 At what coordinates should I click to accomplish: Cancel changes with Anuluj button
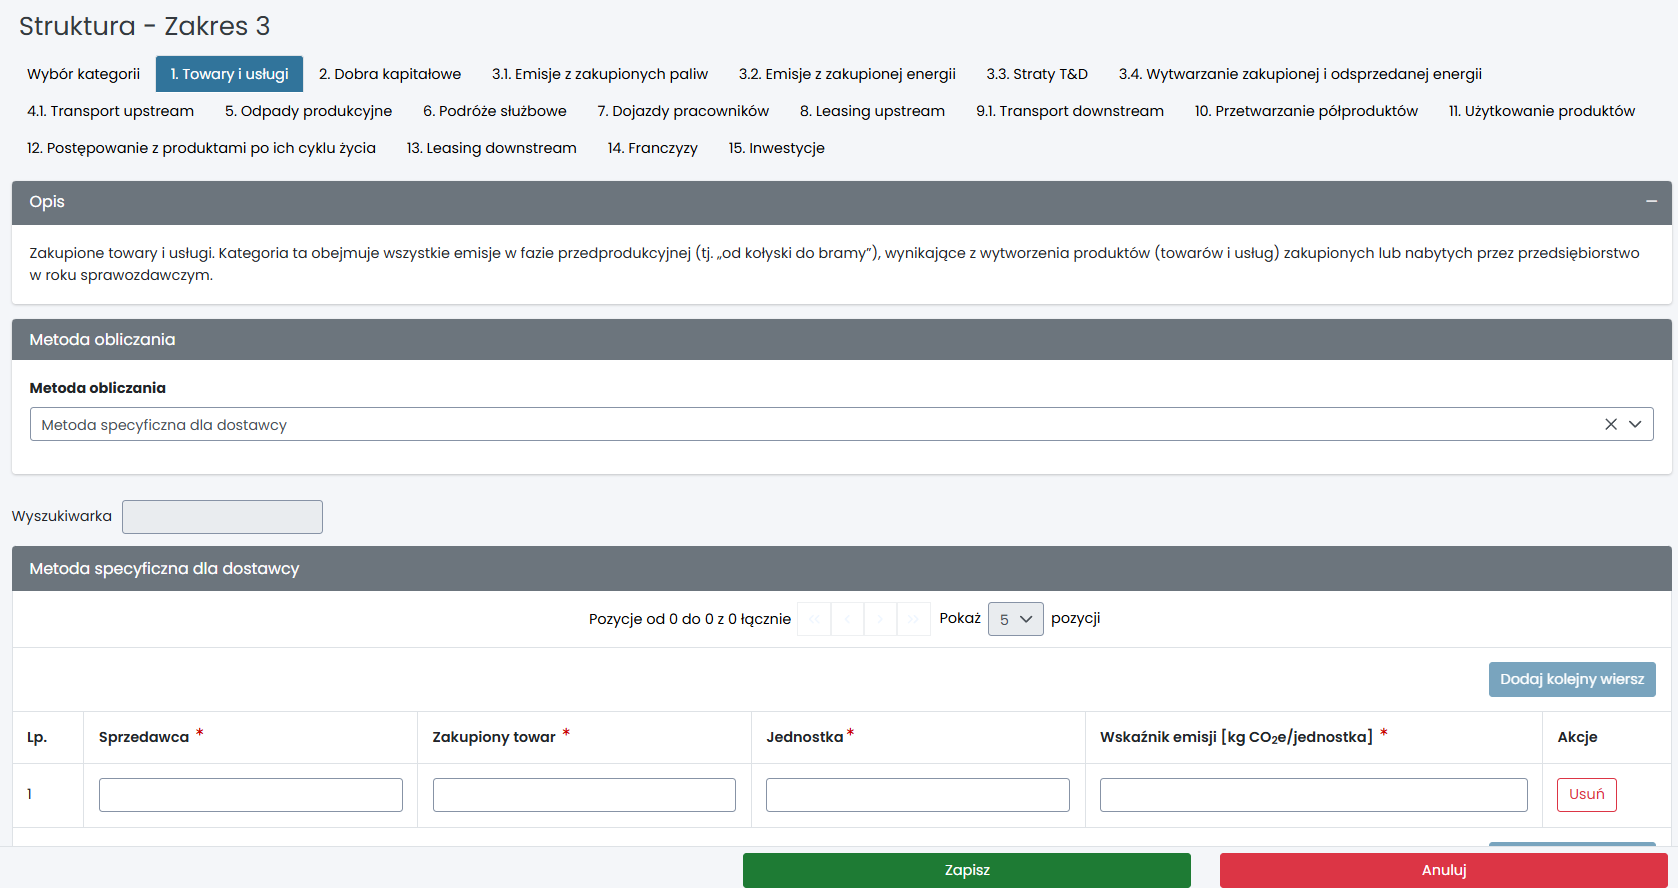(1443, 870)
